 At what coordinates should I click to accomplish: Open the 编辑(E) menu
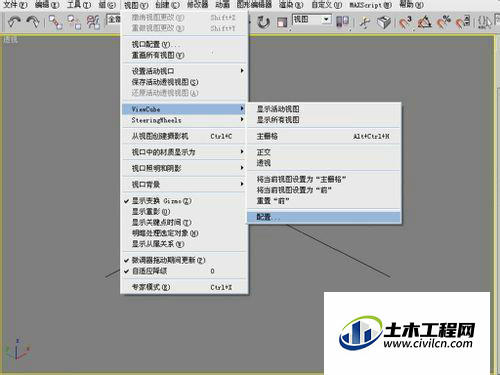tap(47, 5)
